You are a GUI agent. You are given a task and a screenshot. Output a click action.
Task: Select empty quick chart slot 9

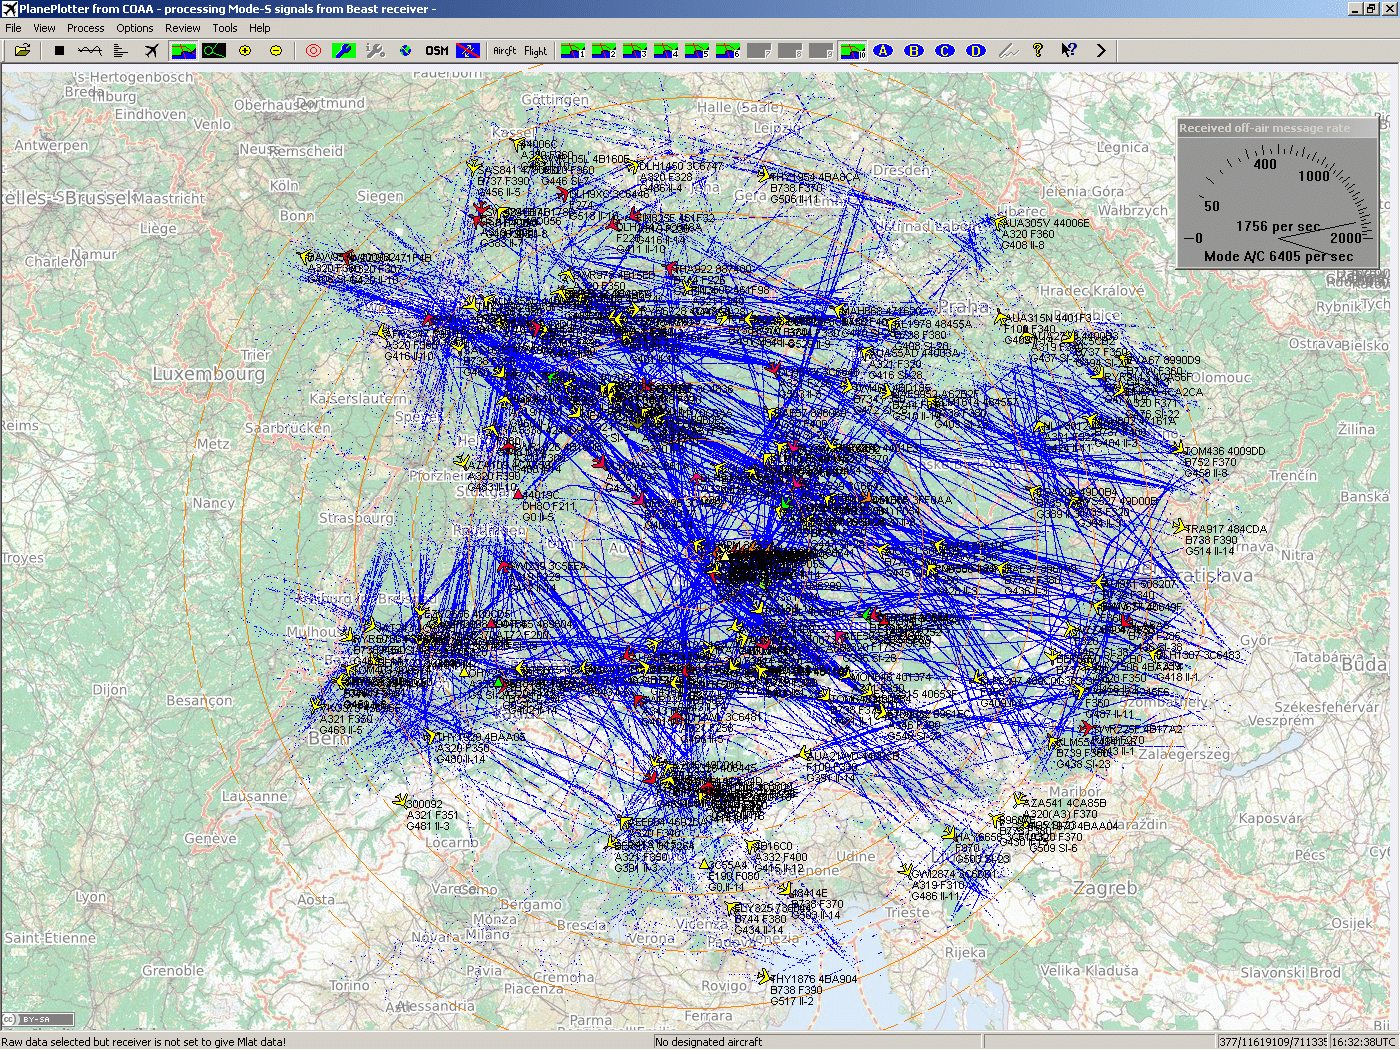(x=821, y=50)
